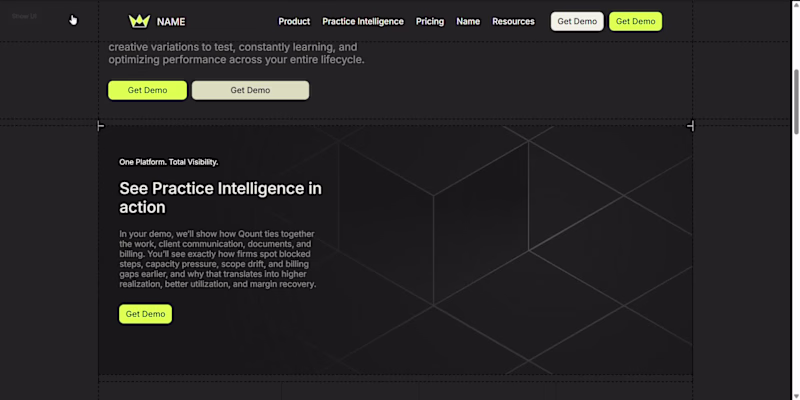800x400 pixels.
Task: Click the vertical scrollbar thumb
Action: [x=796, y=101]
